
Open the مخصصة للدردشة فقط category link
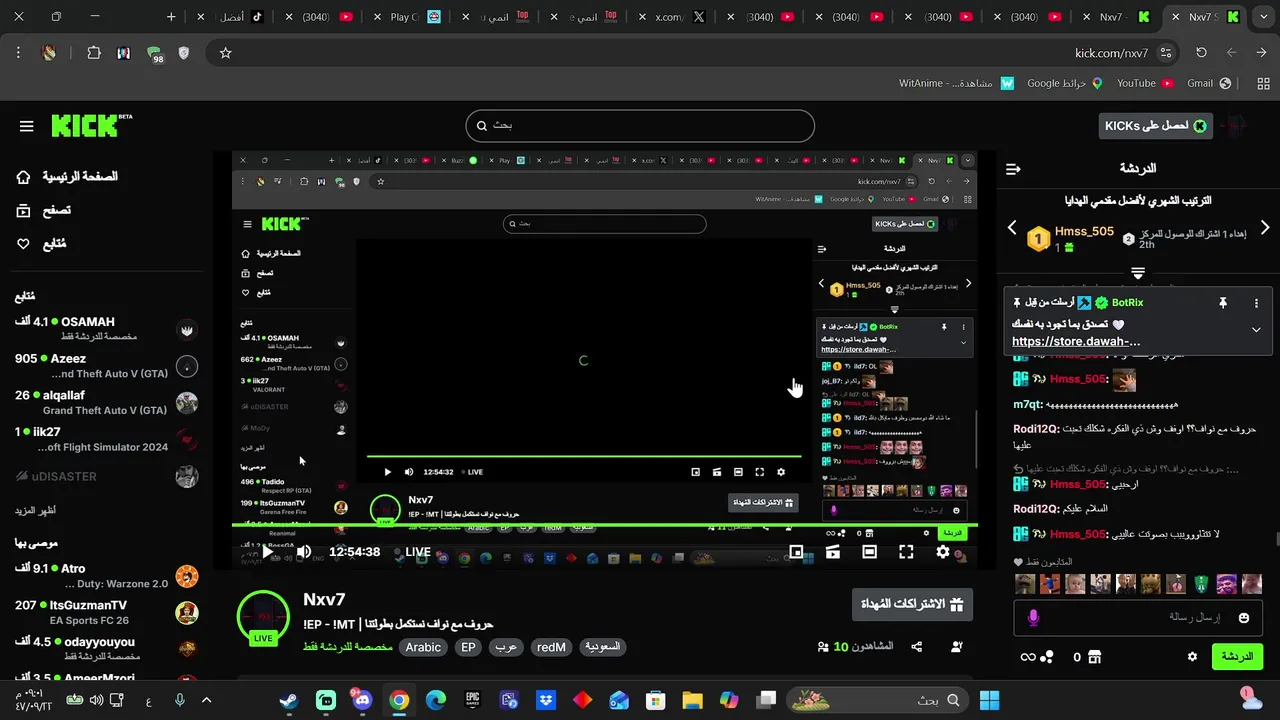(x=348, y=647)
